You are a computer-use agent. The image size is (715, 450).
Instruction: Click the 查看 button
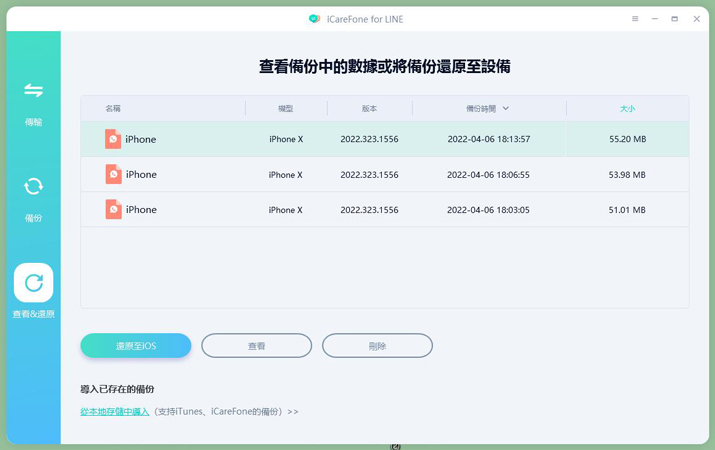coord(257,346)
